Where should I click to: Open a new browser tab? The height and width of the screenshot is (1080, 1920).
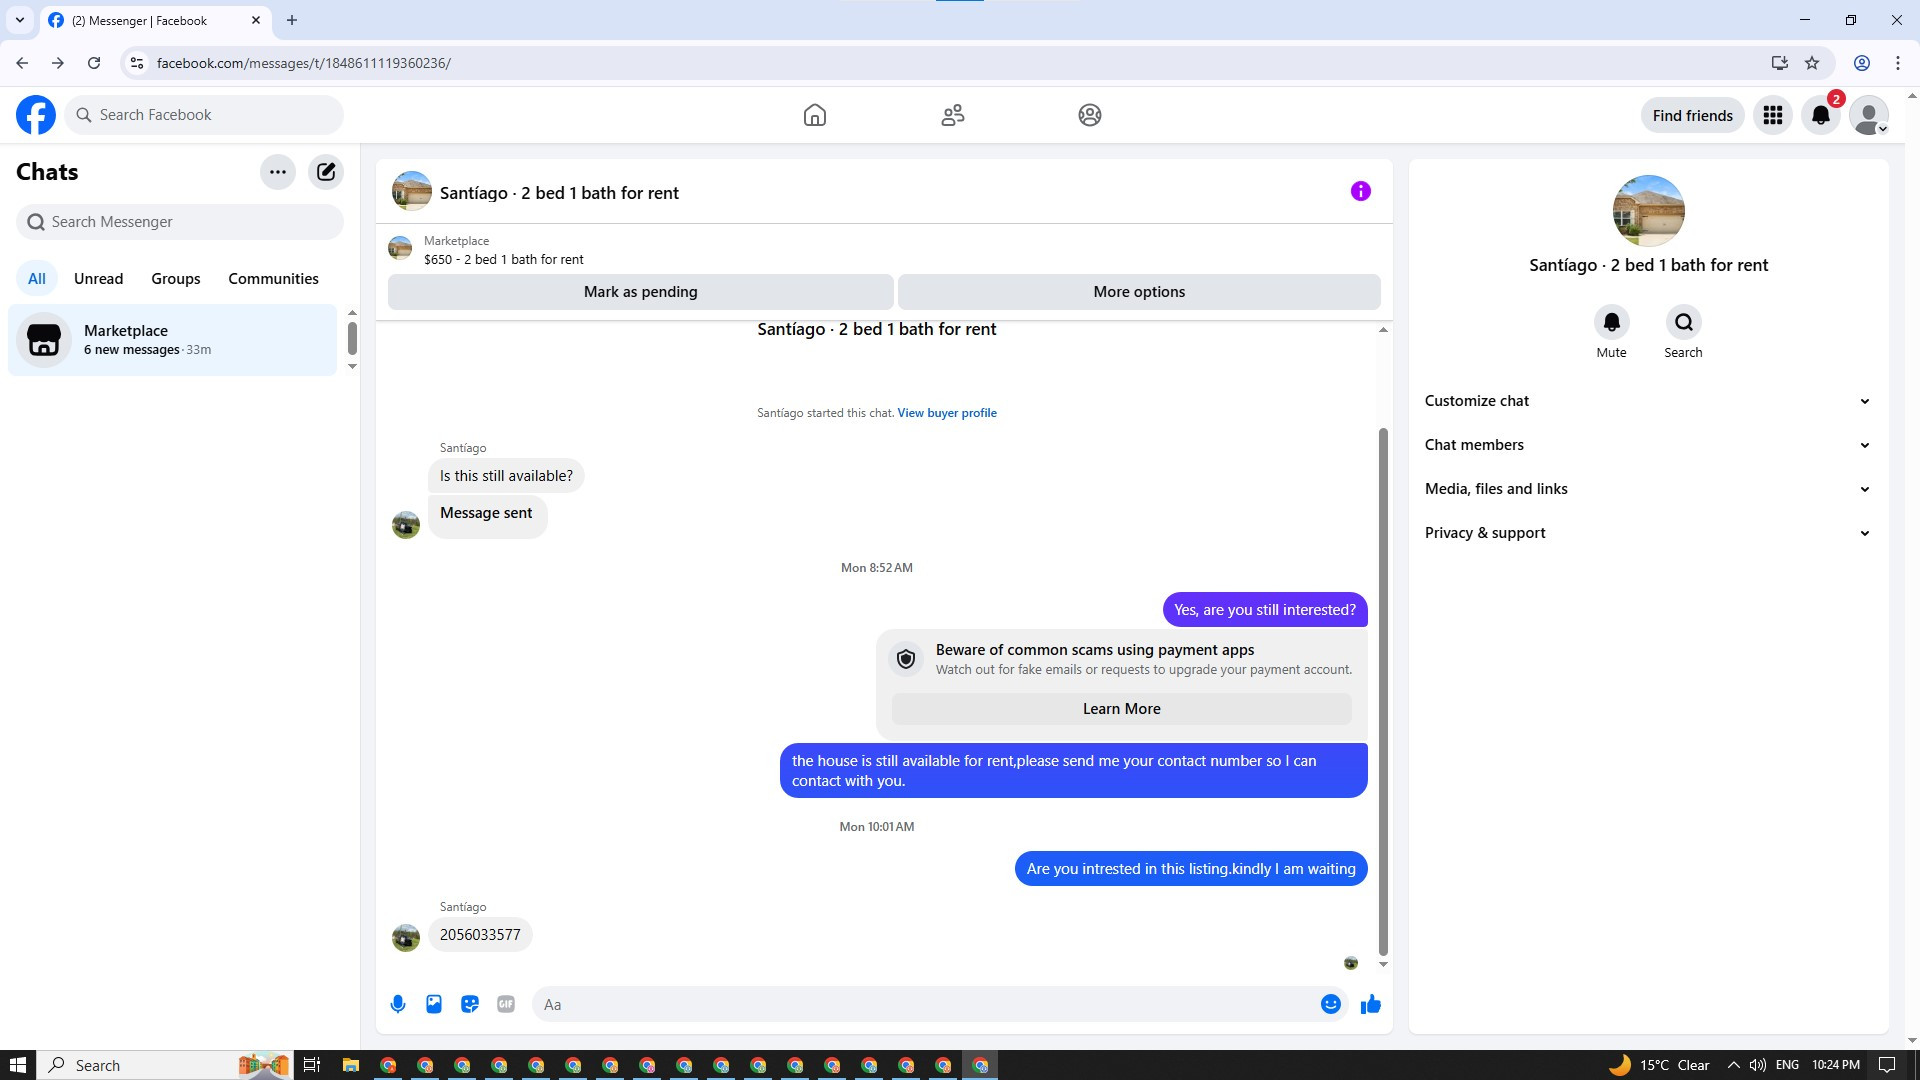click(x=292, y=20)
